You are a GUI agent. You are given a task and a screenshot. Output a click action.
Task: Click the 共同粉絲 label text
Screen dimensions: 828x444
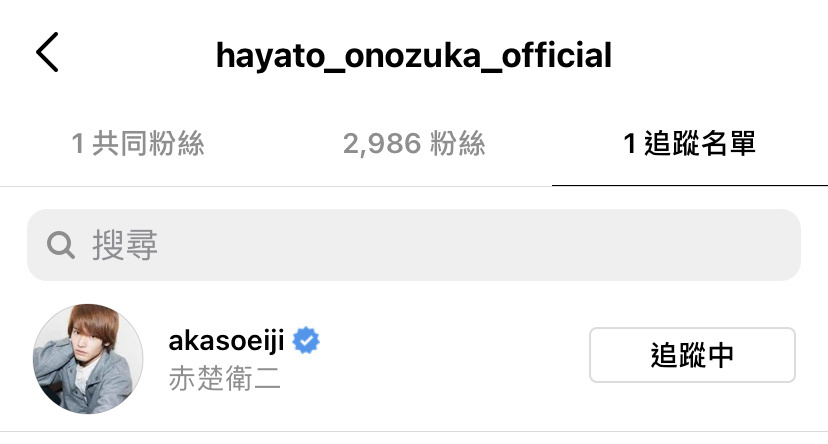pyautogui.click(x=148, y=144)
